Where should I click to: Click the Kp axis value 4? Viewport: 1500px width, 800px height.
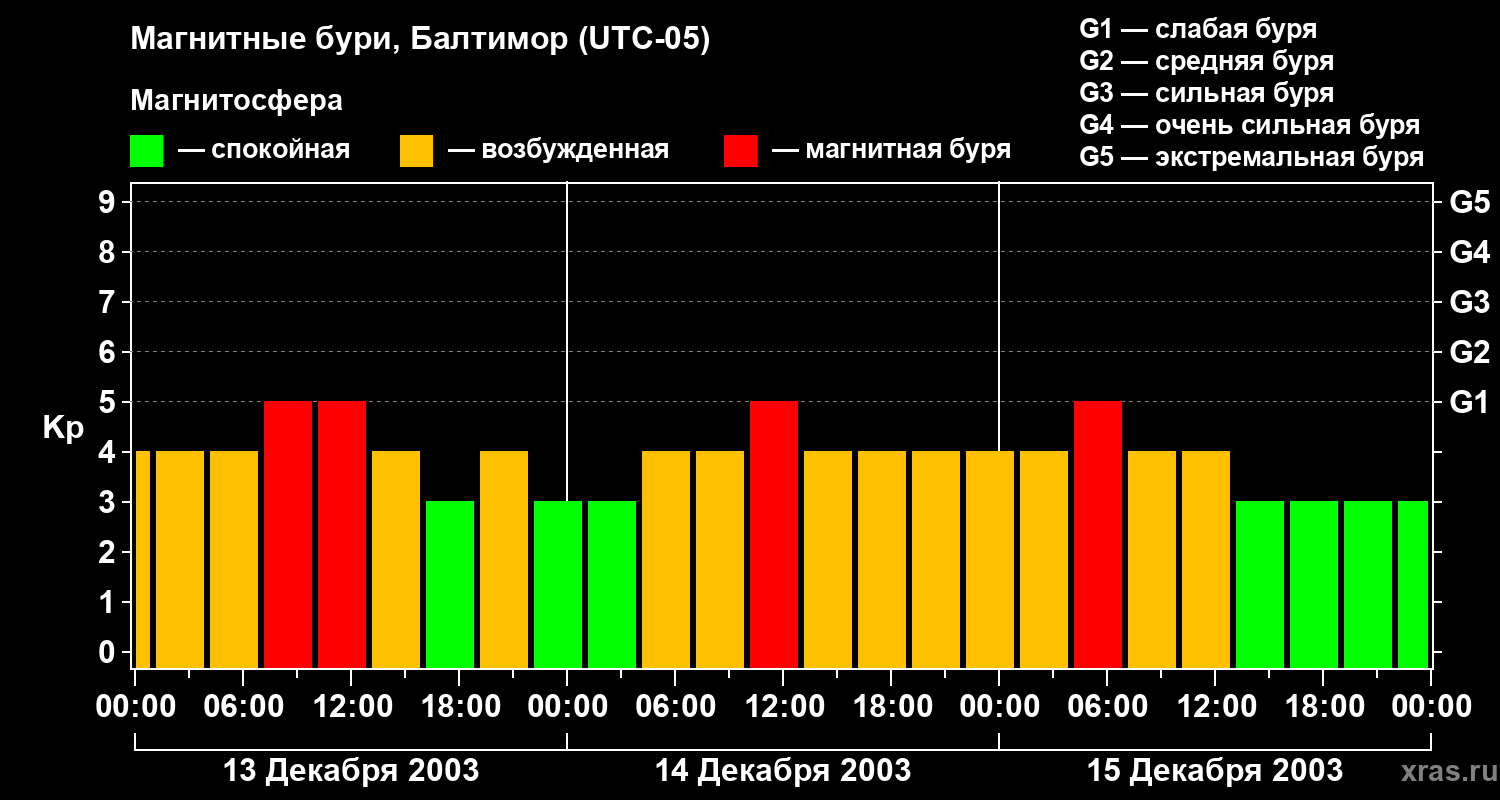pyautogui.click(x=109, y=452)
